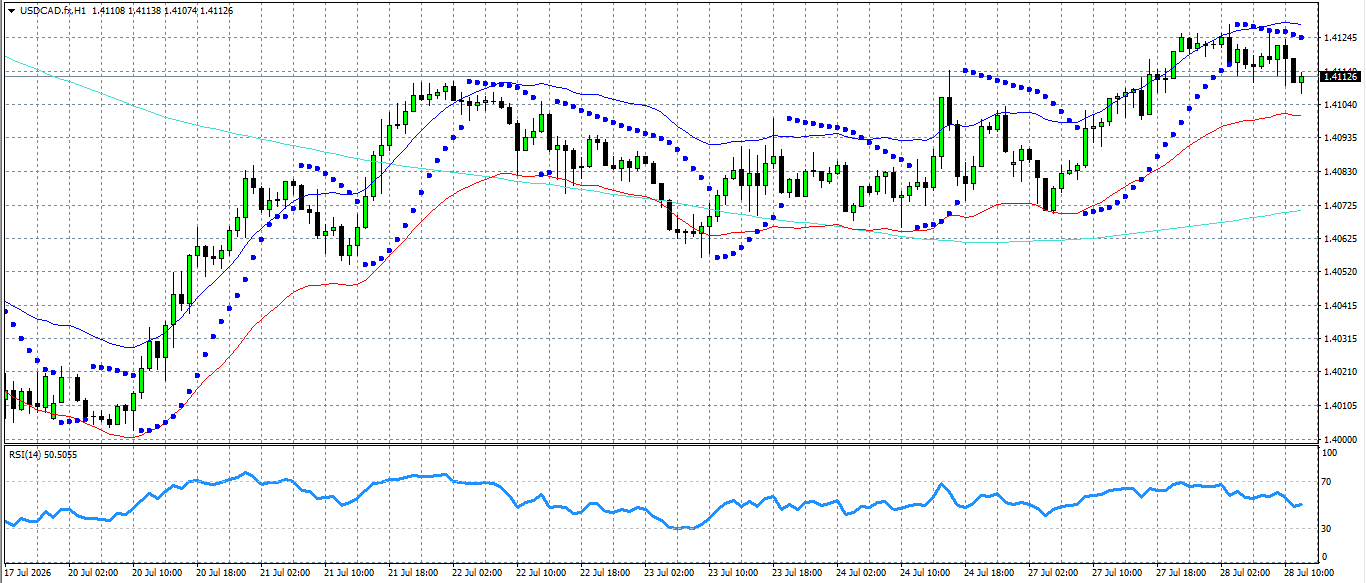Click the 24 Jul 18:00 time label
This screenshot has height=583, width=1366.
coord(989,574)
